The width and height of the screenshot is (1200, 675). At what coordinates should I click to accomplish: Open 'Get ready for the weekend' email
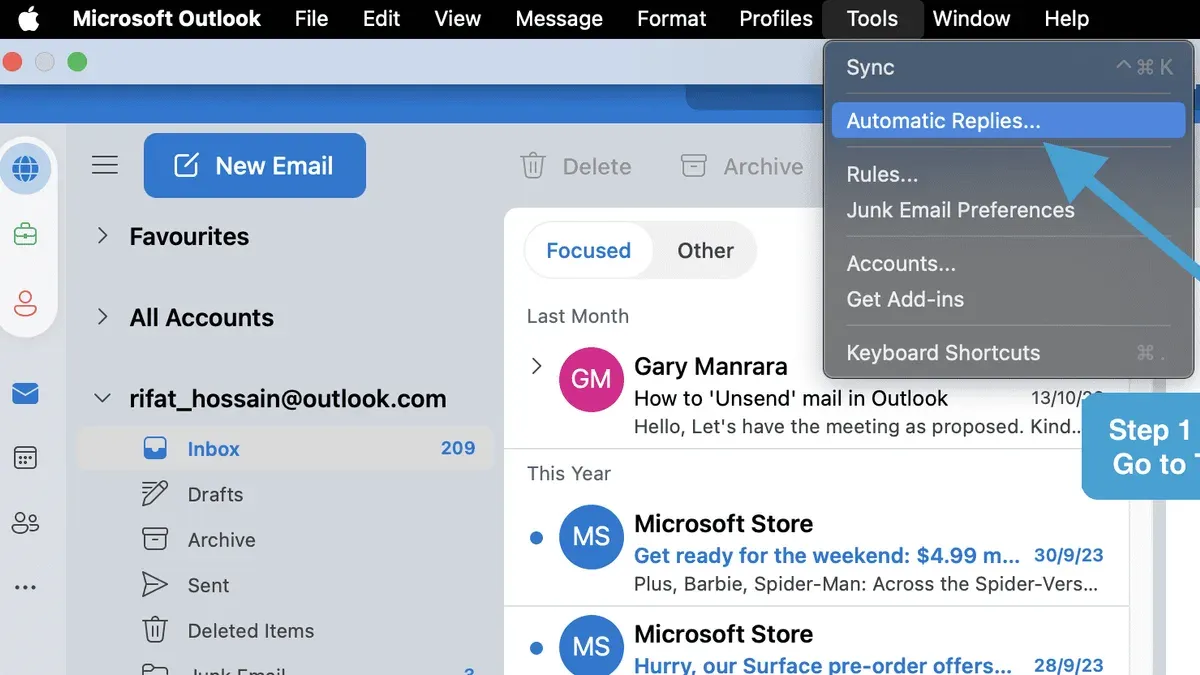click(816, 553)
